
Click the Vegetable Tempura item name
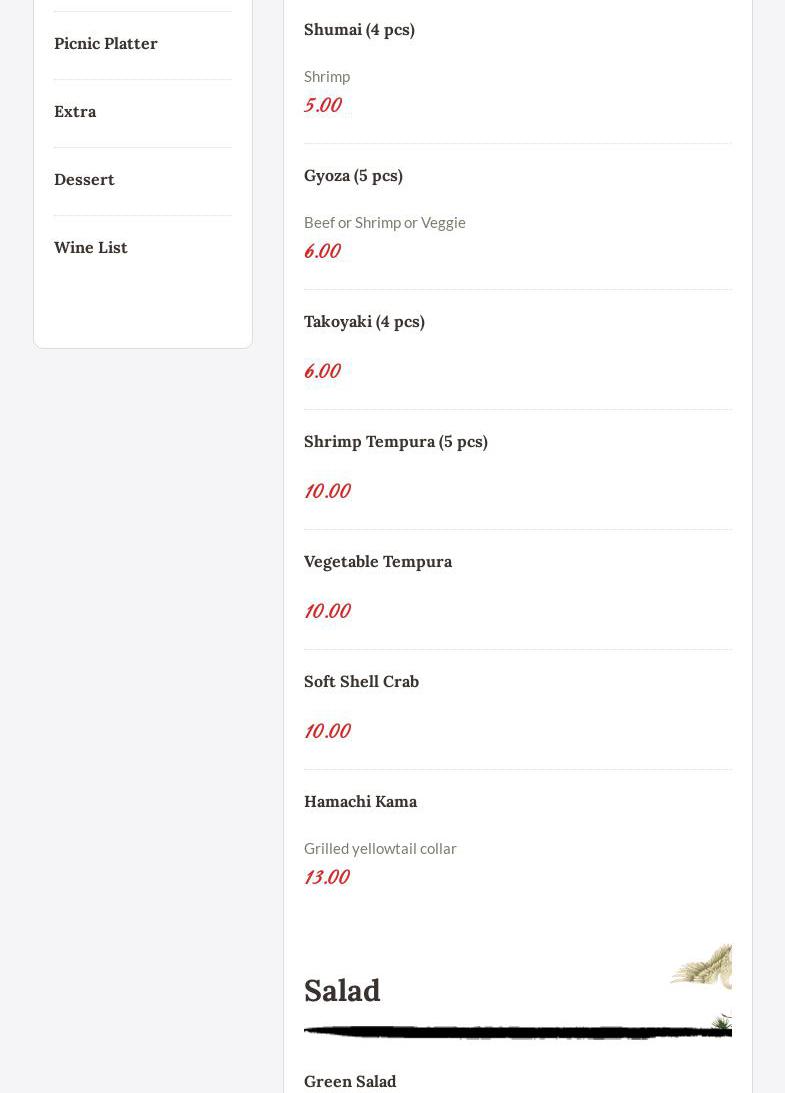coord(378,562)
